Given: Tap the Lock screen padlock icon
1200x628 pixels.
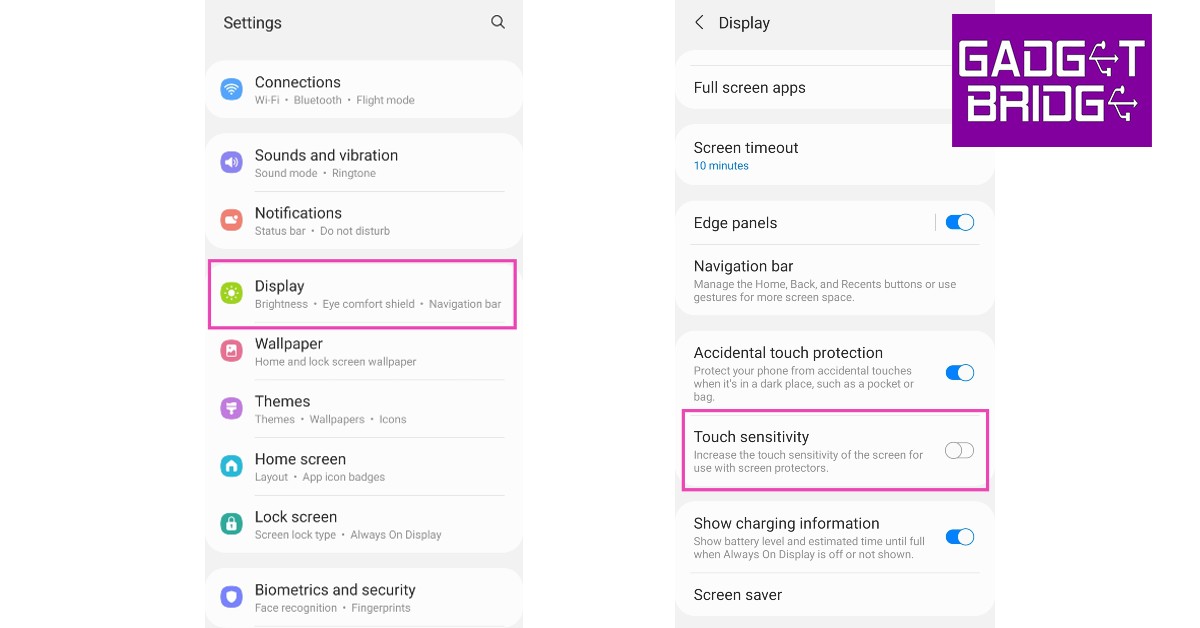Looking at the screenshot, I should (232, 524).
